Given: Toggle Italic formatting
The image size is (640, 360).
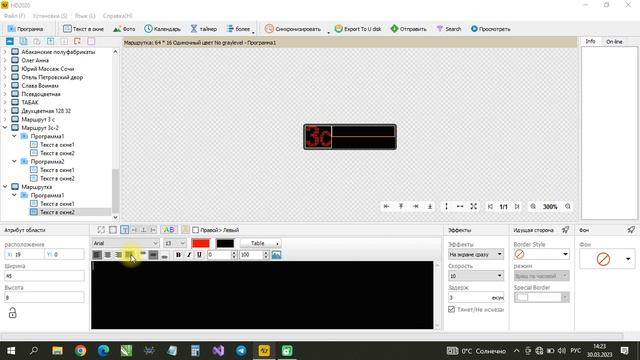Looking at the screenshot, I should tap(189, 255).
